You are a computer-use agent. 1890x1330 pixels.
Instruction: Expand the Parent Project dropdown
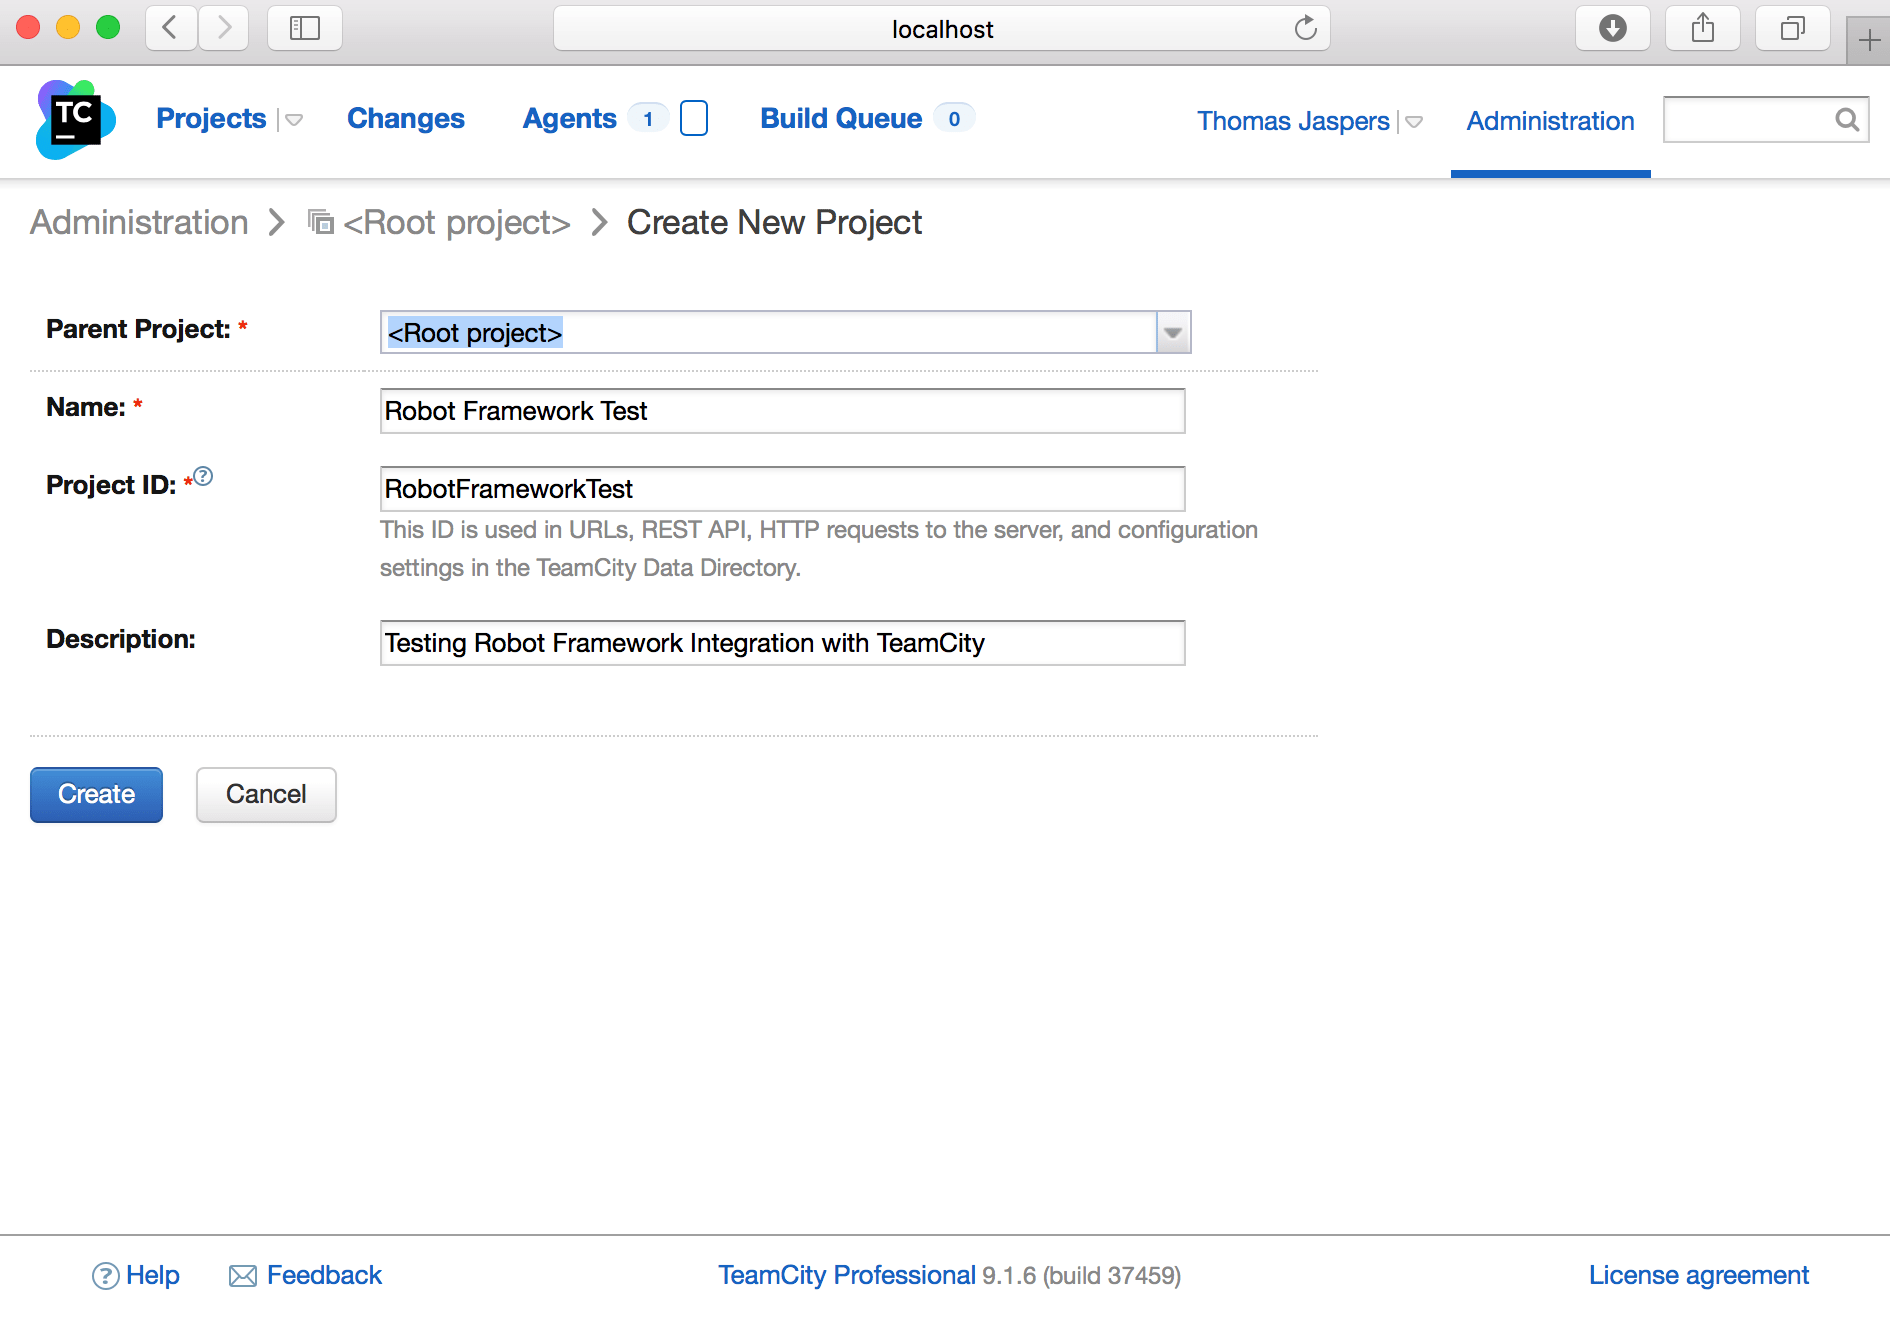pos(1173,332)
